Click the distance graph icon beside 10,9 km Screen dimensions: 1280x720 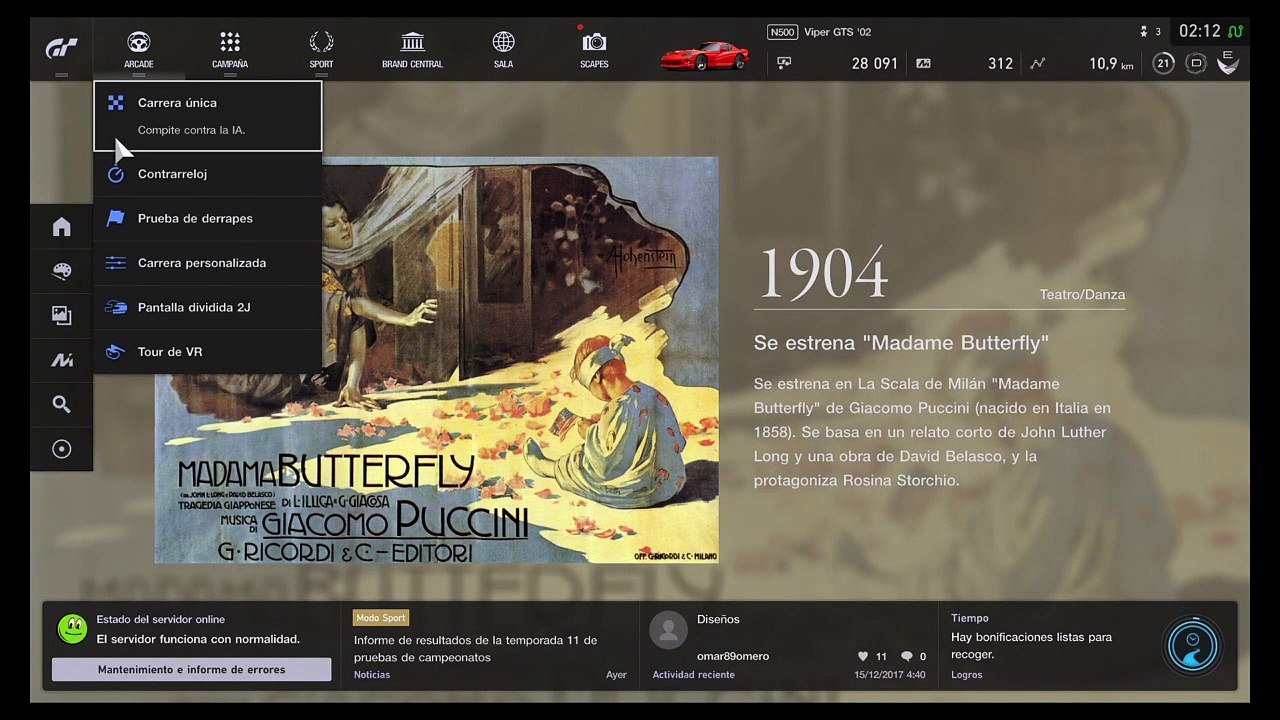(x=1038, y=63)
